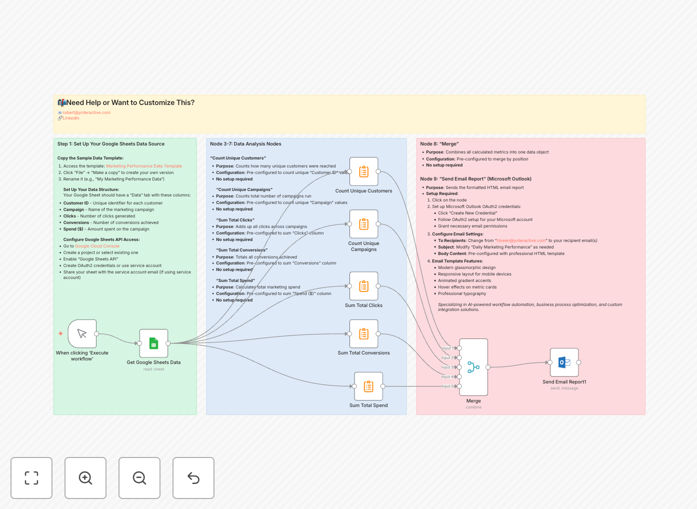Click the 'Email Template Features:' text
Image resolution: width=697 pixels, height=509 pixels.
click(457, 261)
